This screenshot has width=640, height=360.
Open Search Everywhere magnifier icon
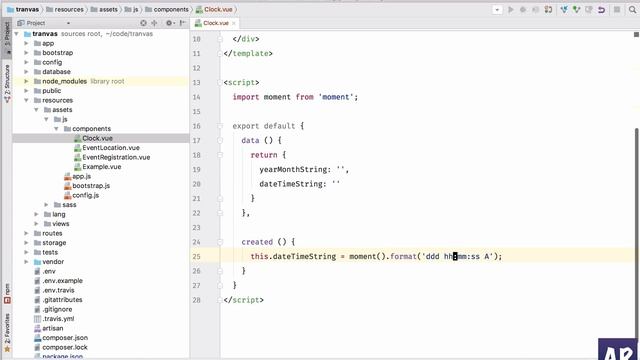632,9
